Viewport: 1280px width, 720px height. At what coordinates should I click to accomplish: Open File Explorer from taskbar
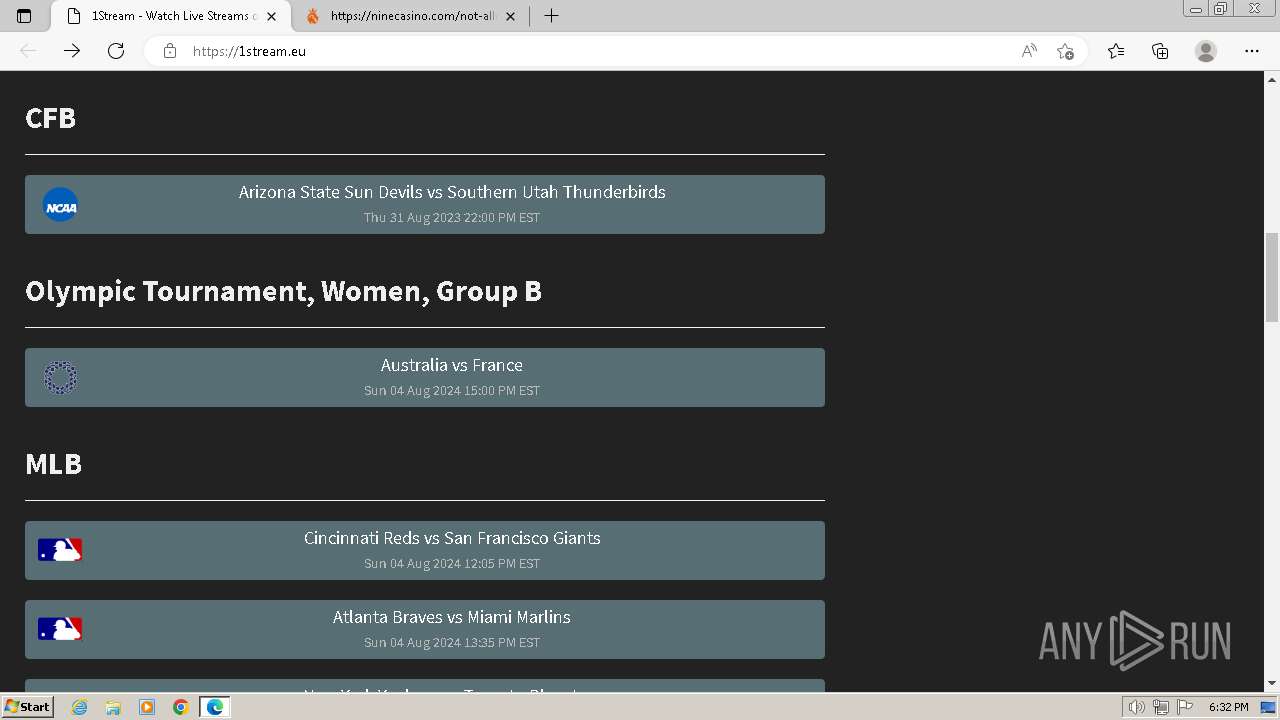coord(113,707)
